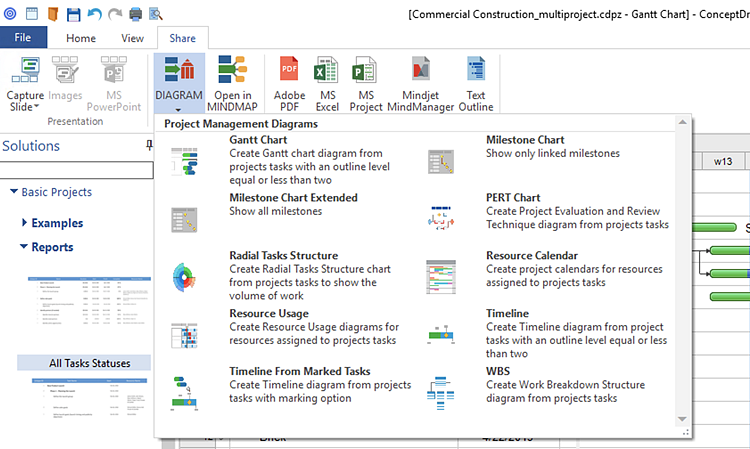Undo the last action

coord(94,14)
